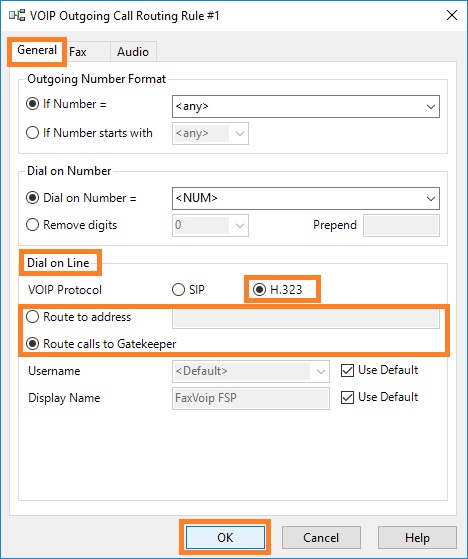Expand the Remove digits count dropdown
The width and height of the screenshot is (468, 559).
pyautogui.click(x=210, y=225)
